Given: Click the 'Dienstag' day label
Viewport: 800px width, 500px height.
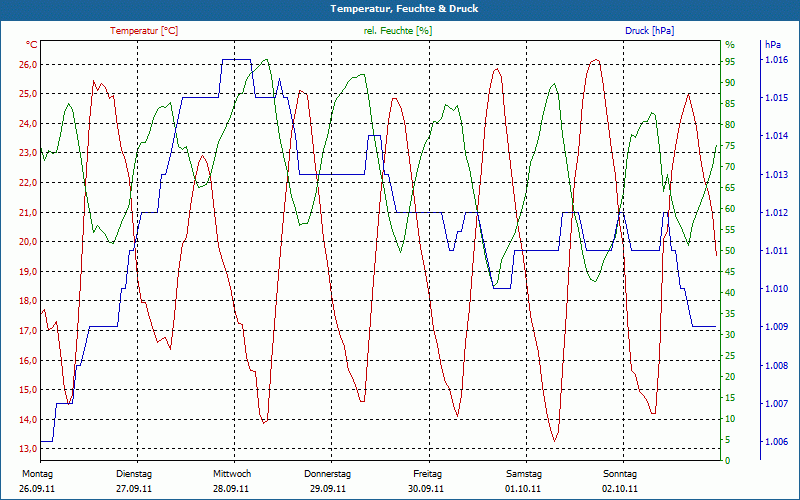Looking at the screenshot, I should point(134,474).
